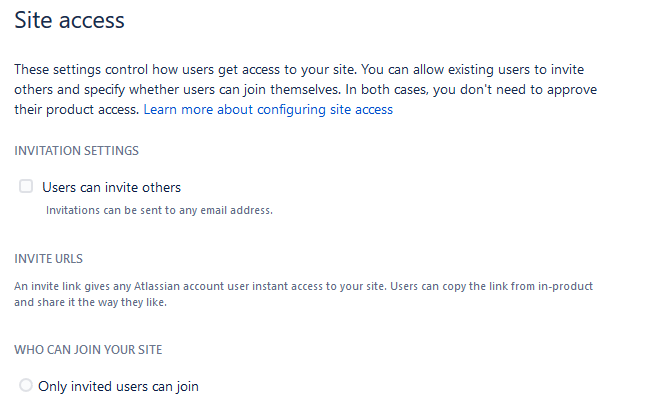This screenshot has height=404, width=651.
Task: Enable the Users can invite others checkbox
Action: pyautogui.click(x=26, y=186)
